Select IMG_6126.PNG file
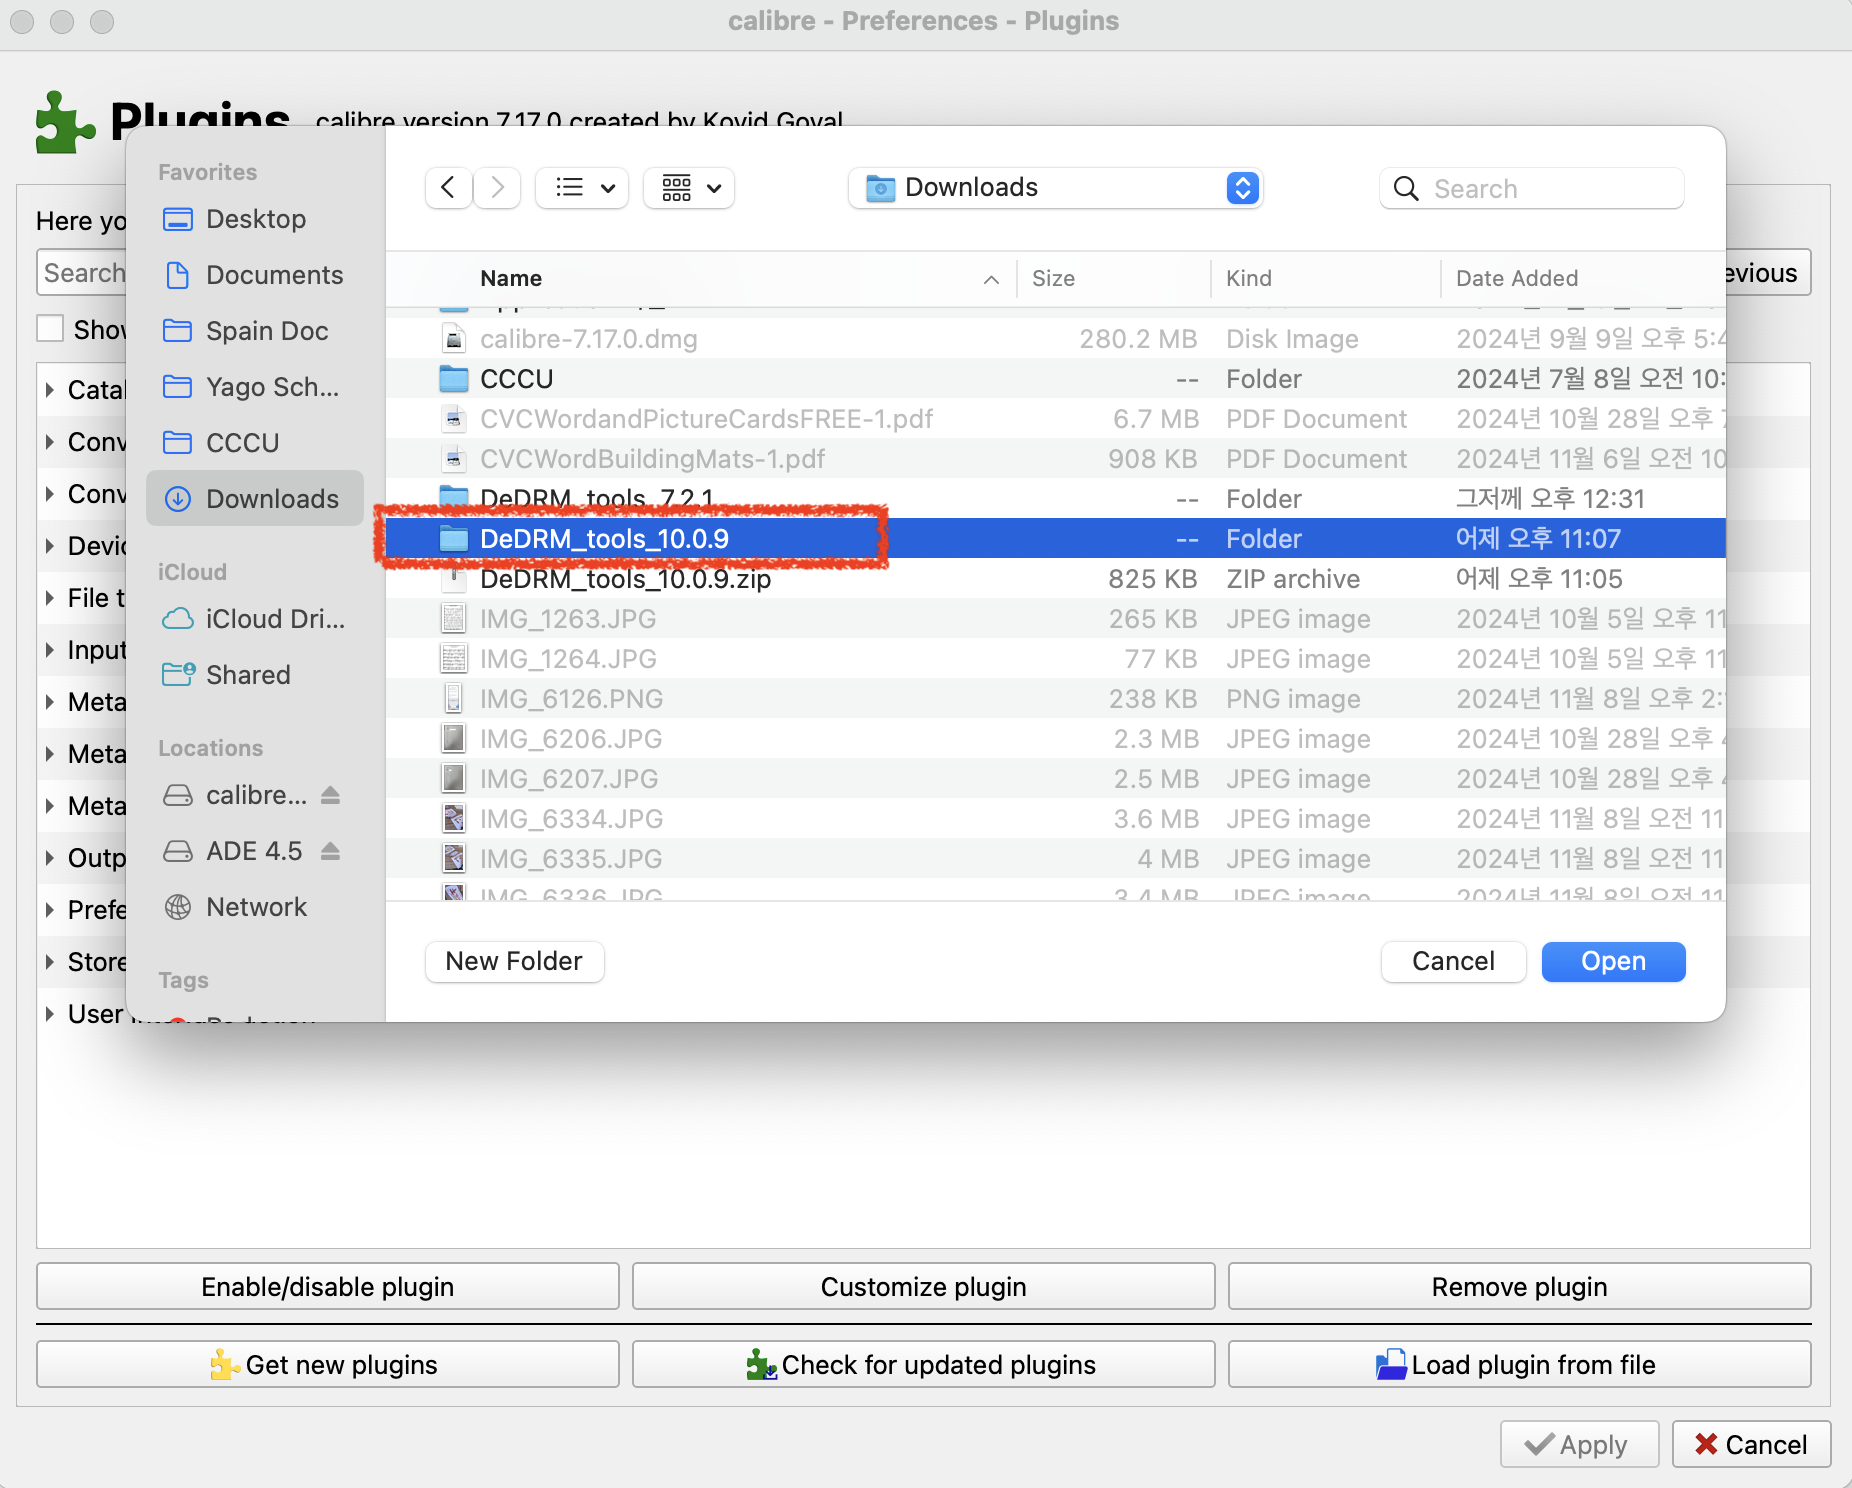The height and width of the screenshot is (1488, 1852). [x=1056, y=699]
